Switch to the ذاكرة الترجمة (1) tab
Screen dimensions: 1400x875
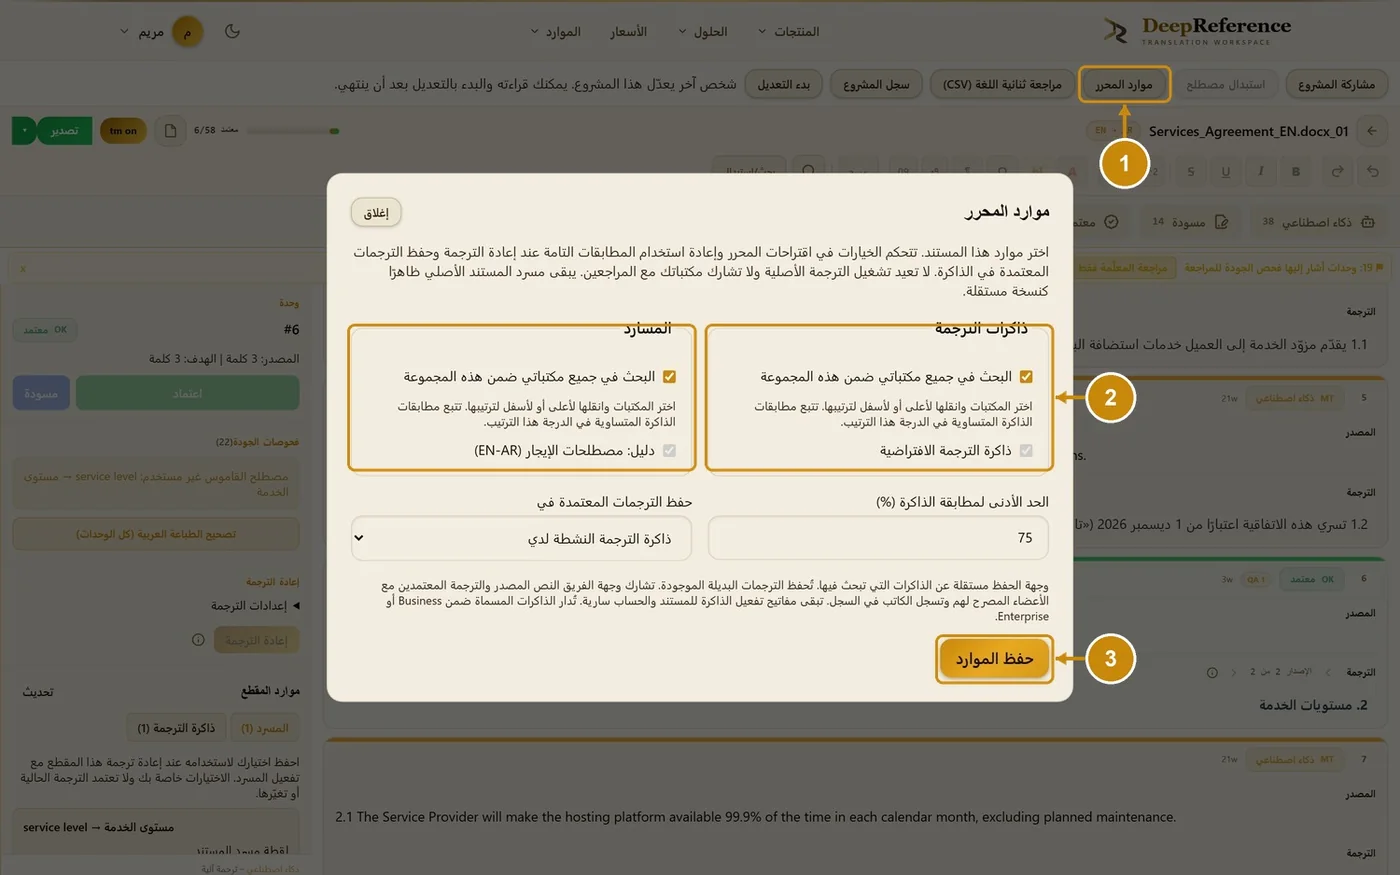click(176, 728)
